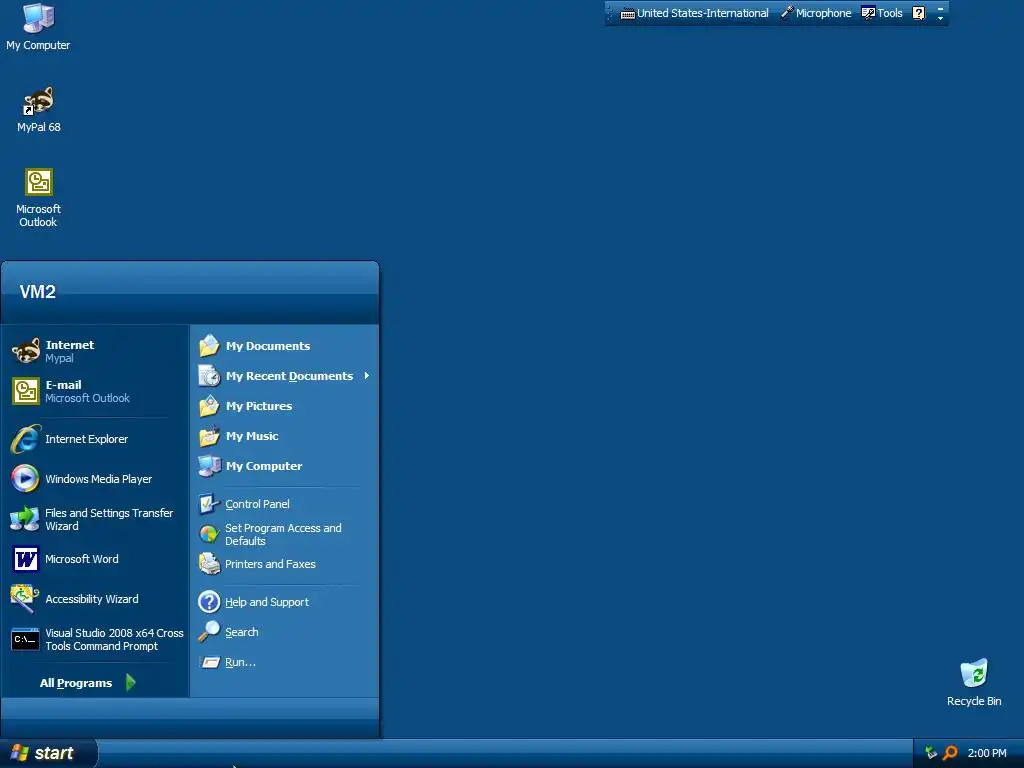Select E-mail Microsoft Outlook entry
This screenshot has height=768, width=1024.
click(95, 391)
